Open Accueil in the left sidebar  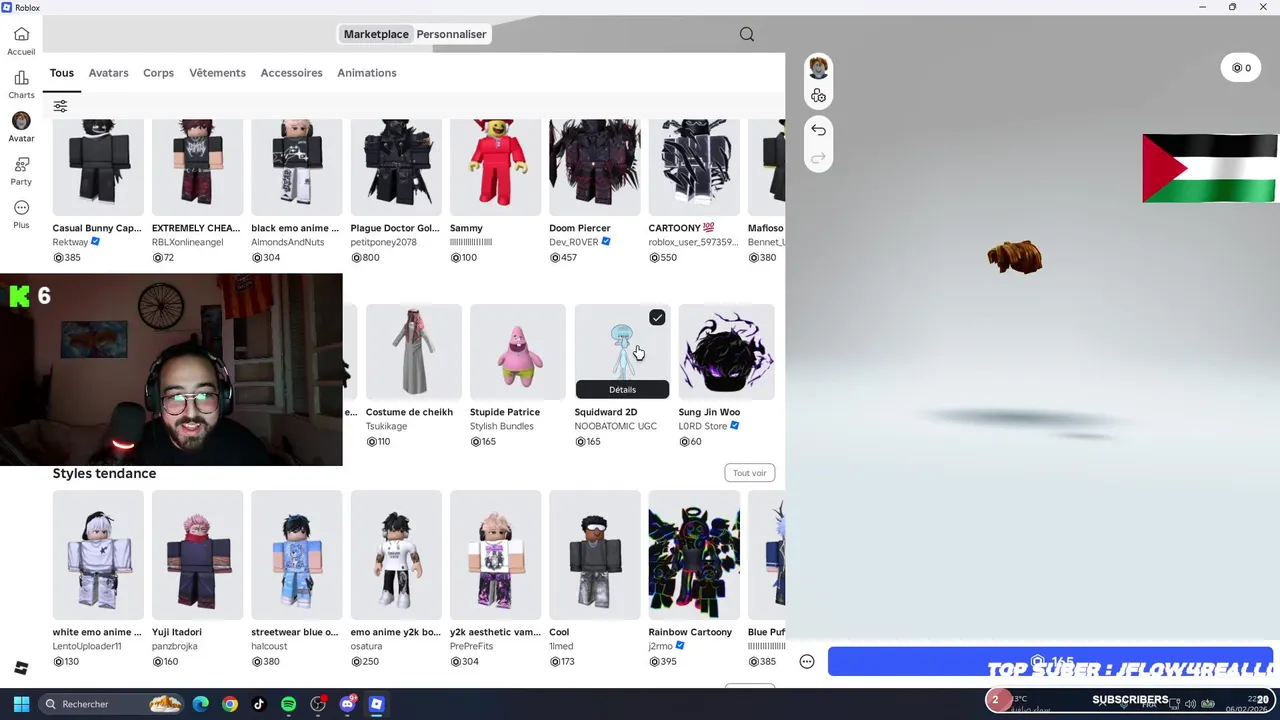point(21,41)
